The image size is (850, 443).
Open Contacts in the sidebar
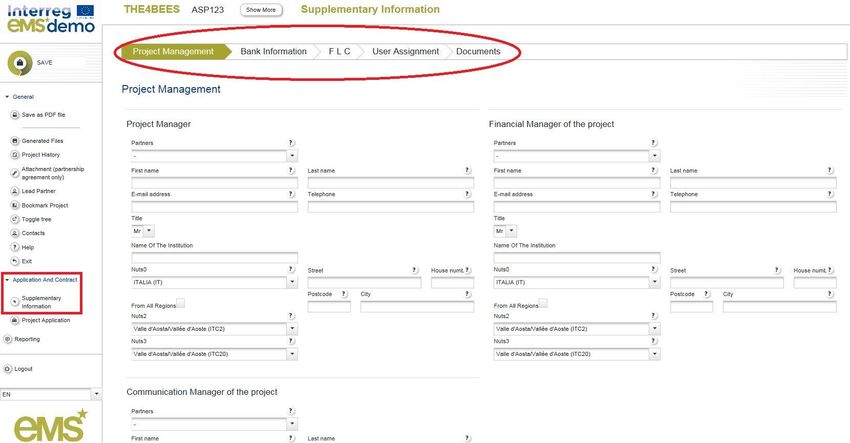pos(33,233)
